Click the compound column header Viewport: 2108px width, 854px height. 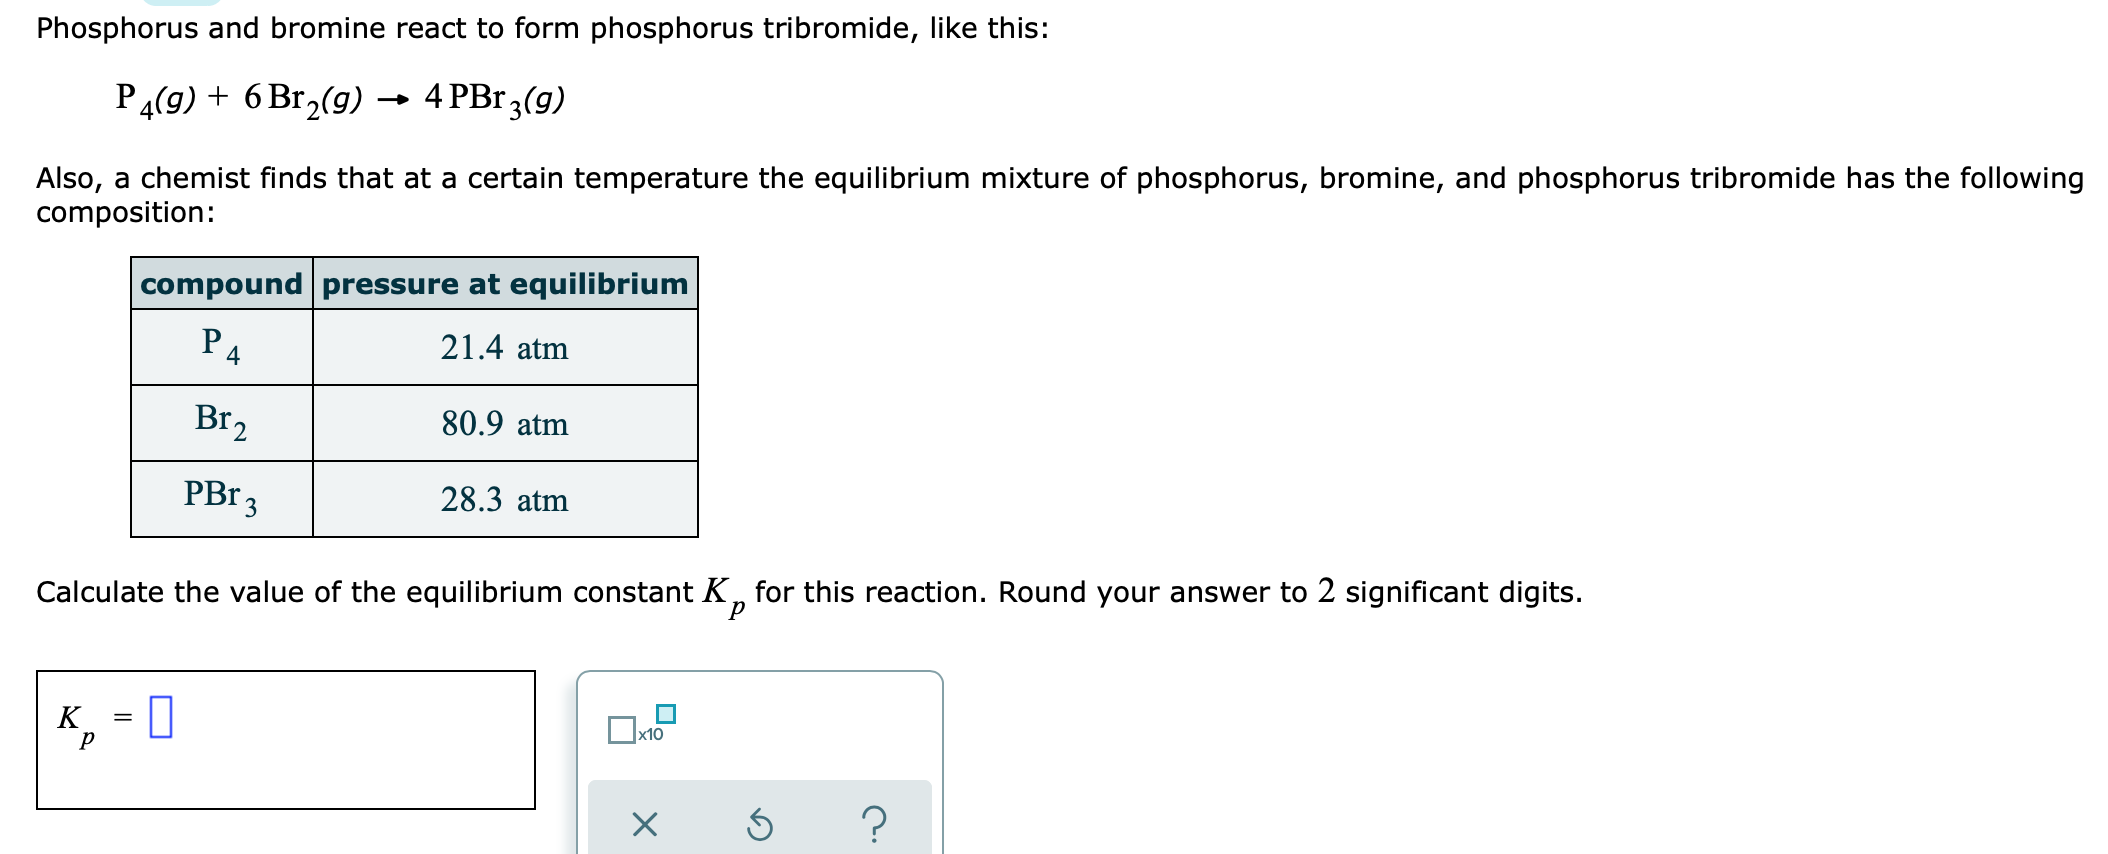click(x=221, y=284)
